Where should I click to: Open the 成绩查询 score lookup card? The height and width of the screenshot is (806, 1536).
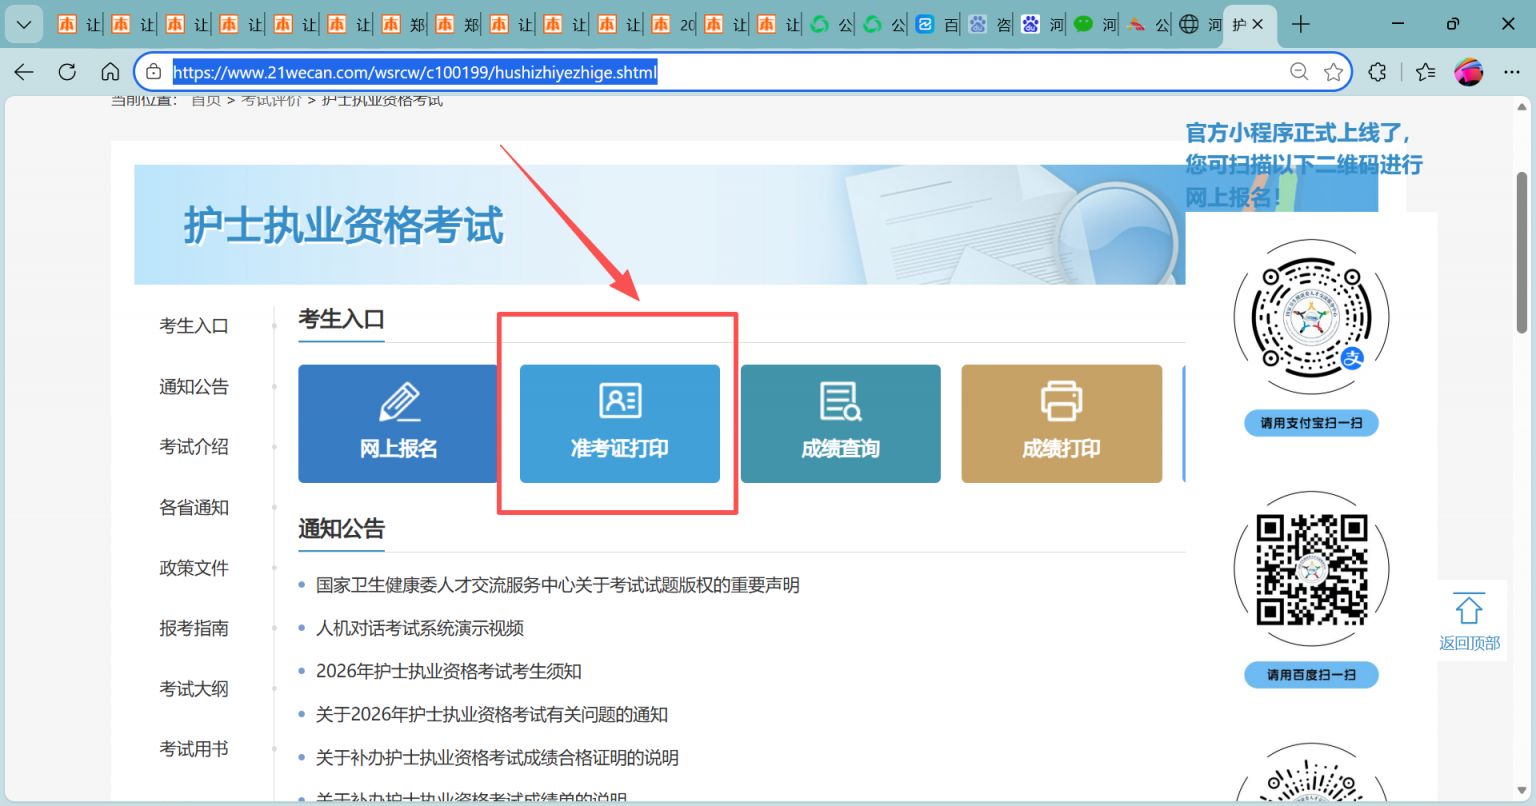pyautogui.click(x=841, y=424)
